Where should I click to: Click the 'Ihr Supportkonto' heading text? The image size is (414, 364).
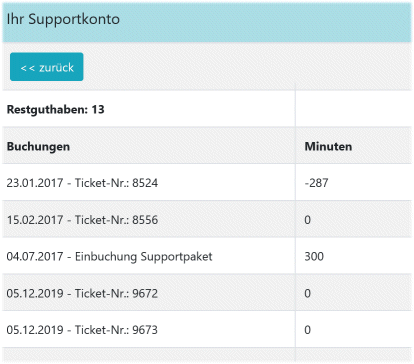pos(63,19)
